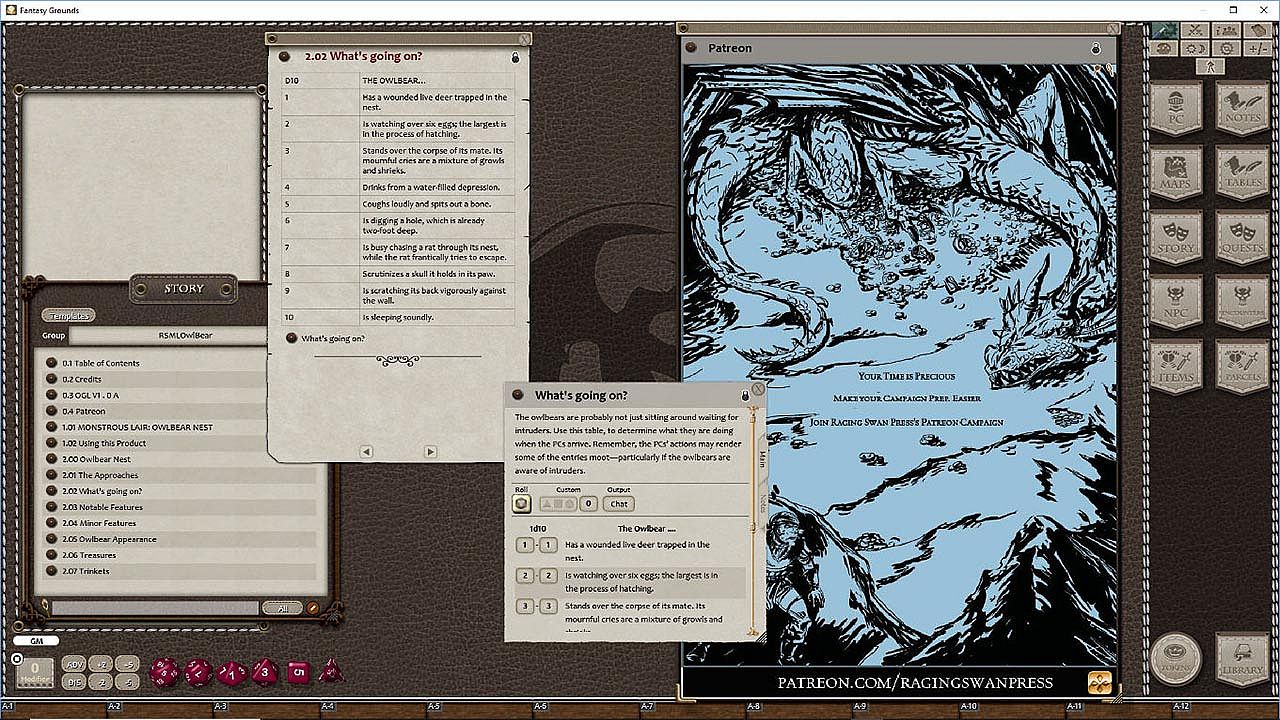This screenshot has height=720, width=1280.
Task: Click the story search filter field
Action: (155, 608)
